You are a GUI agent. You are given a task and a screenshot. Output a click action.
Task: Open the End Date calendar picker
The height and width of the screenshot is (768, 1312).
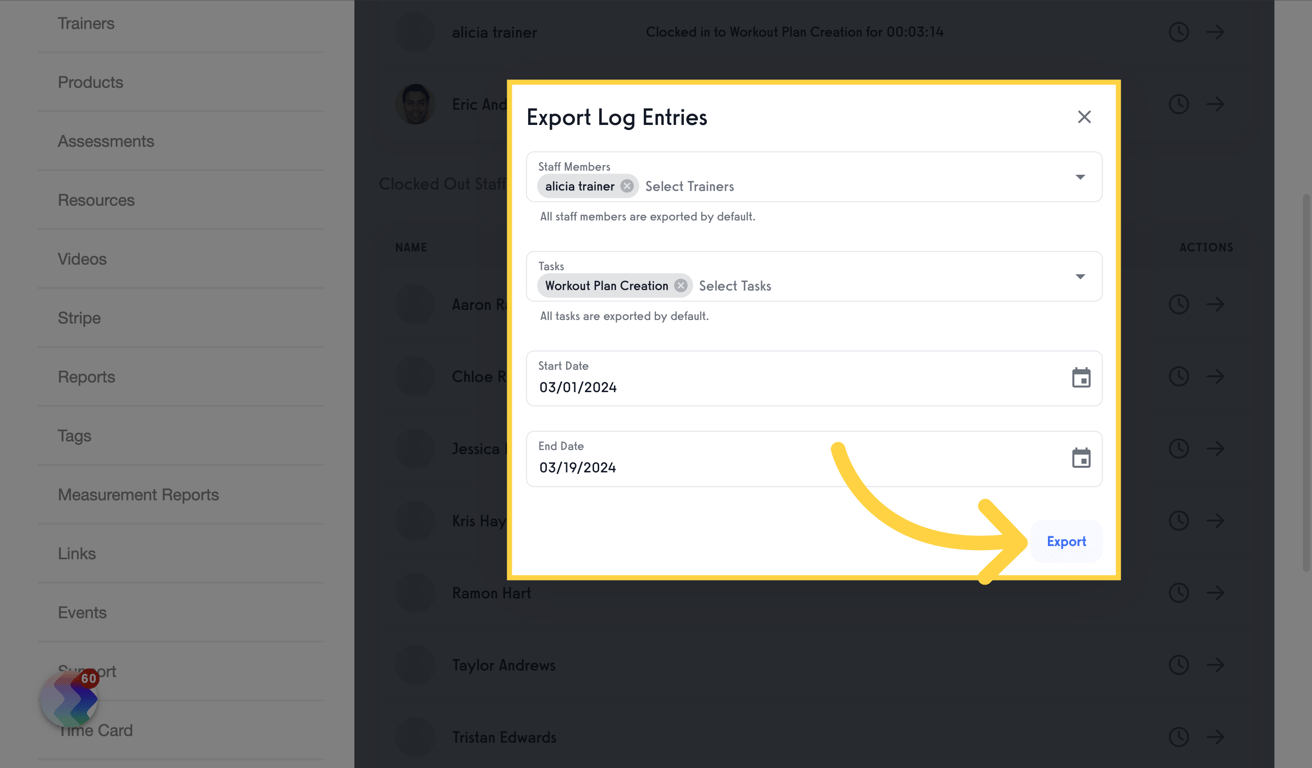[1081, 457]
